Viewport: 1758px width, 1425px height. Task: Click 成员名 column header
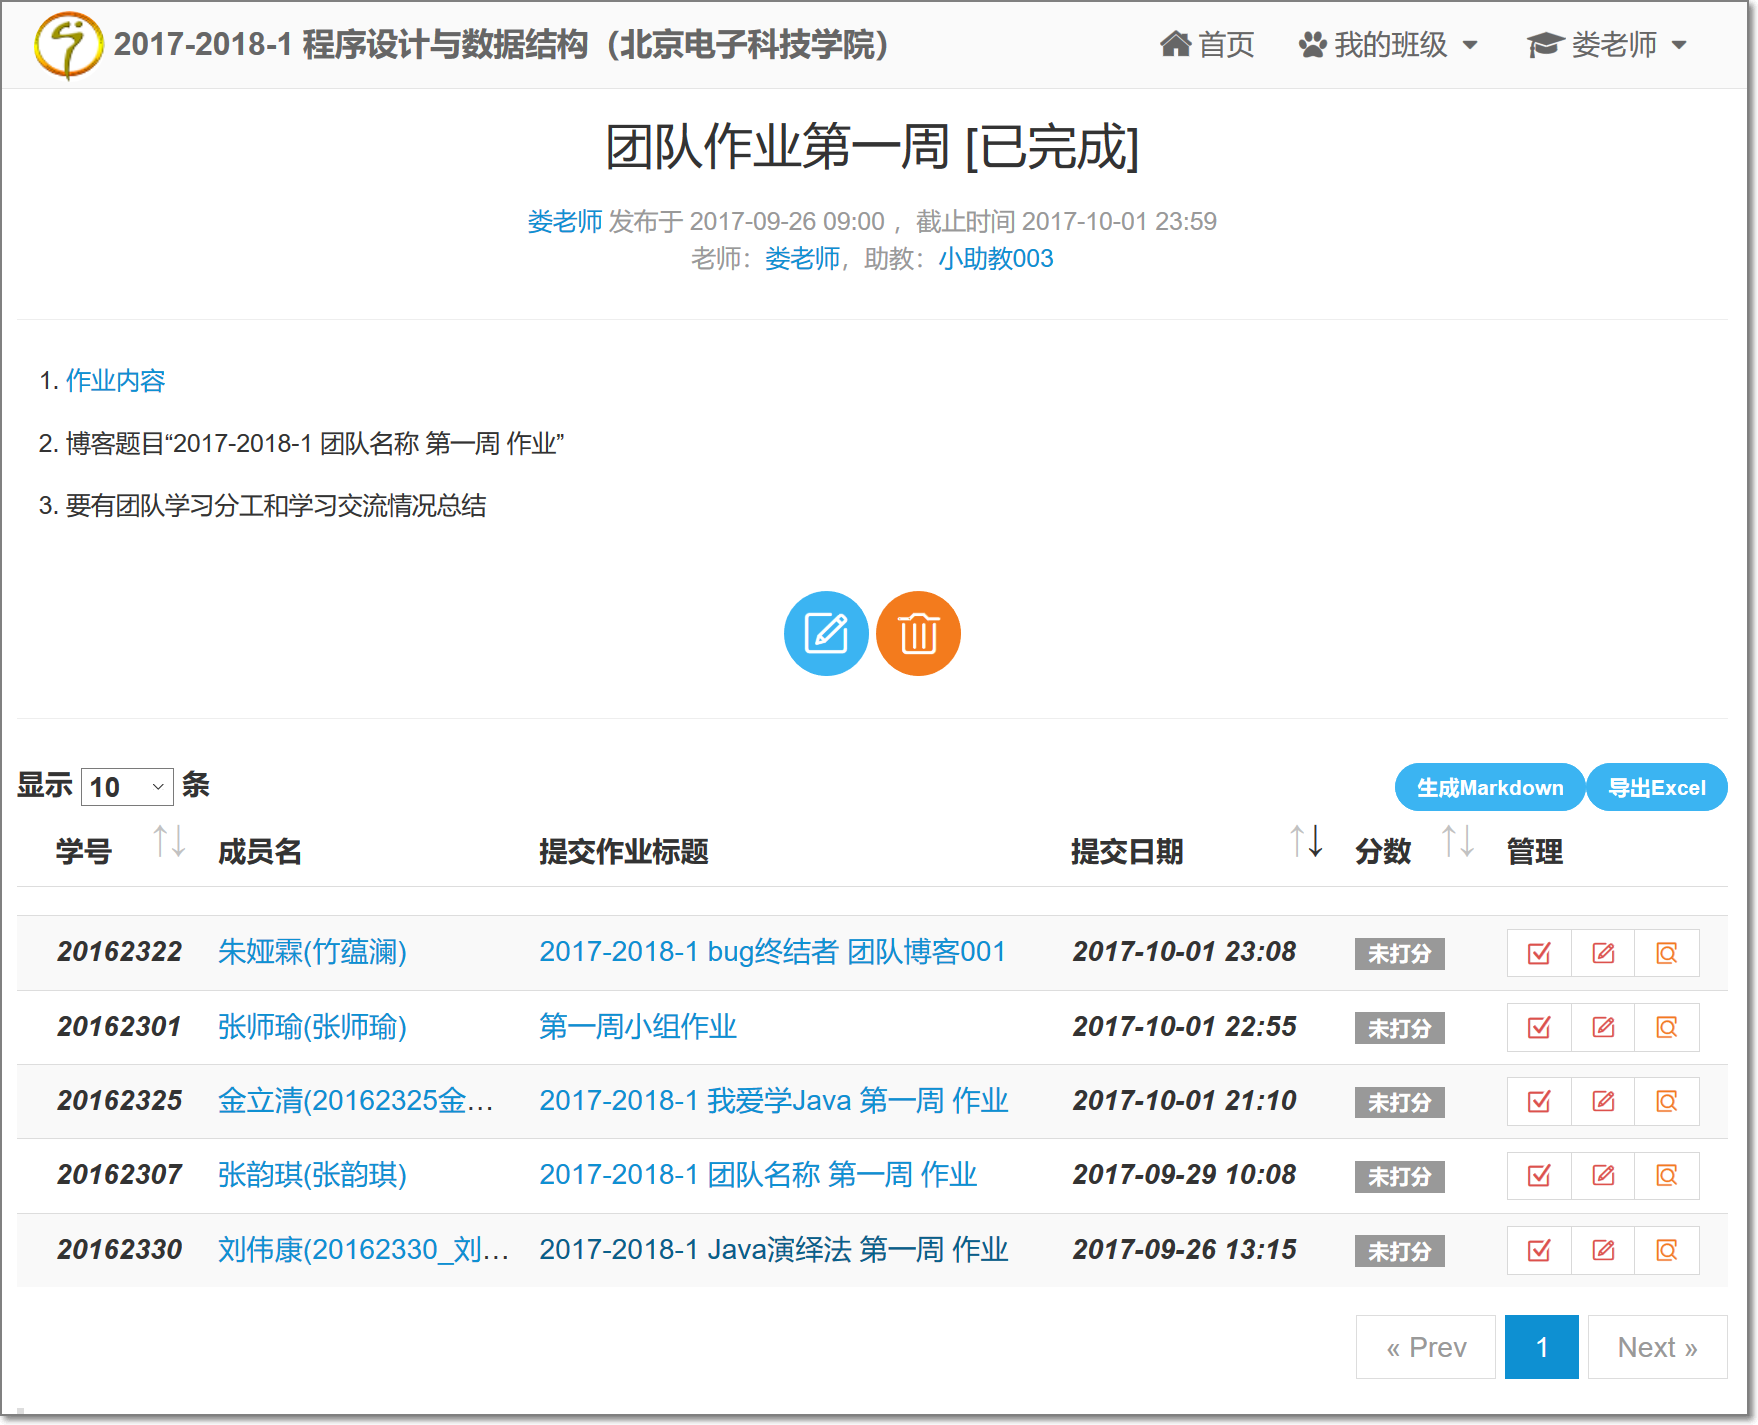(x=260, y=852)
